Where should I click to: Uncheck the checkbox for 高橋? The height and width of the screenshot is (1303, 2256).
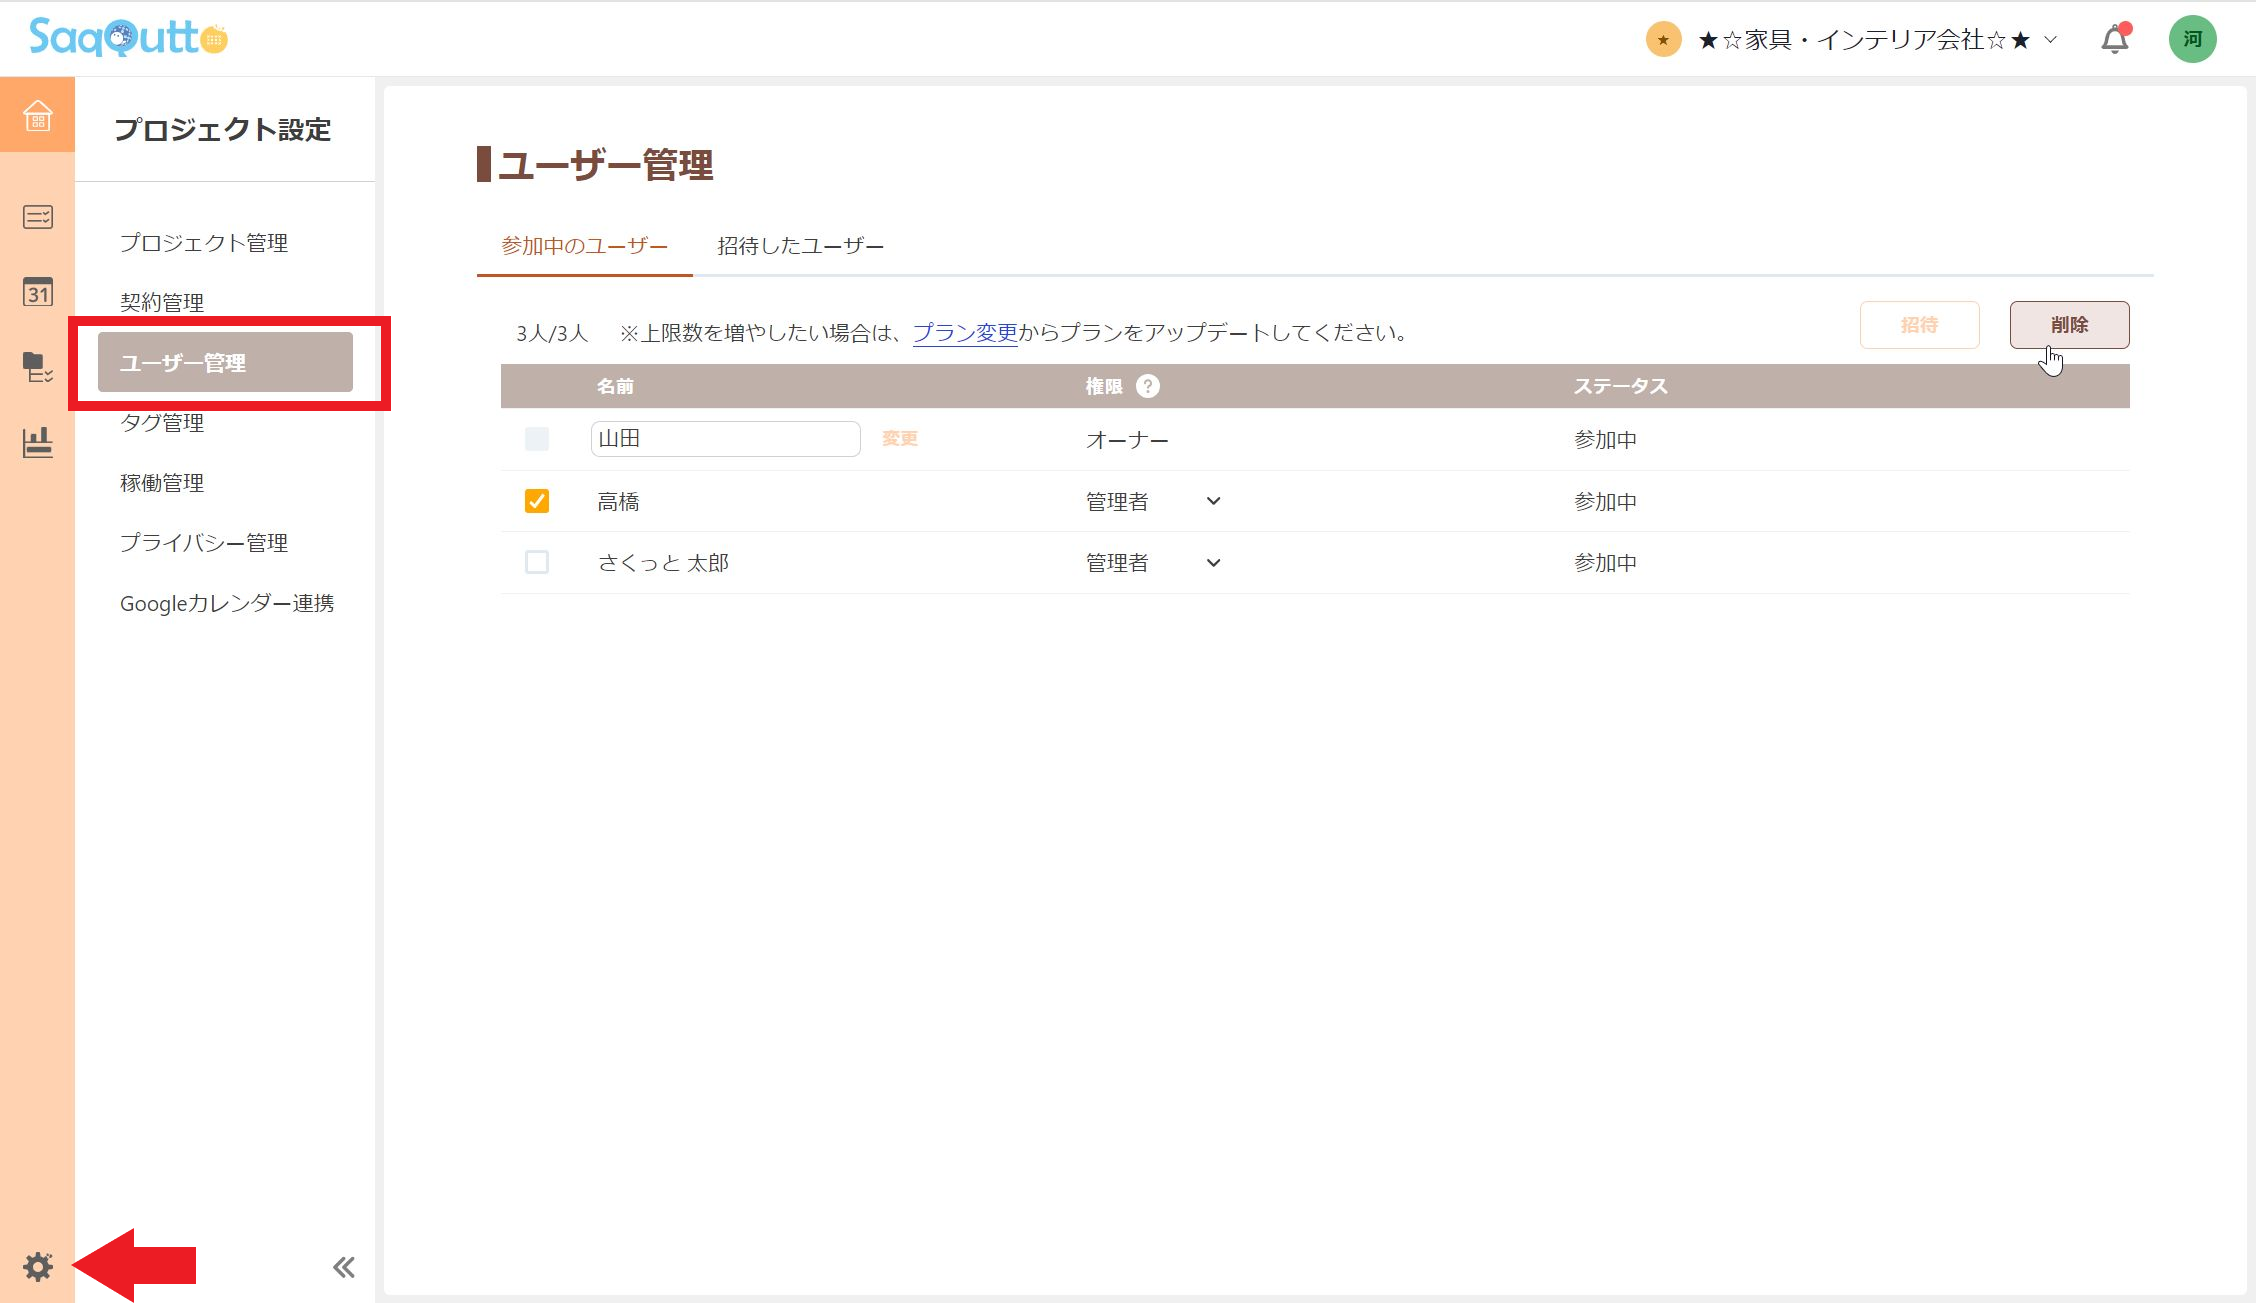coord(537,501)
